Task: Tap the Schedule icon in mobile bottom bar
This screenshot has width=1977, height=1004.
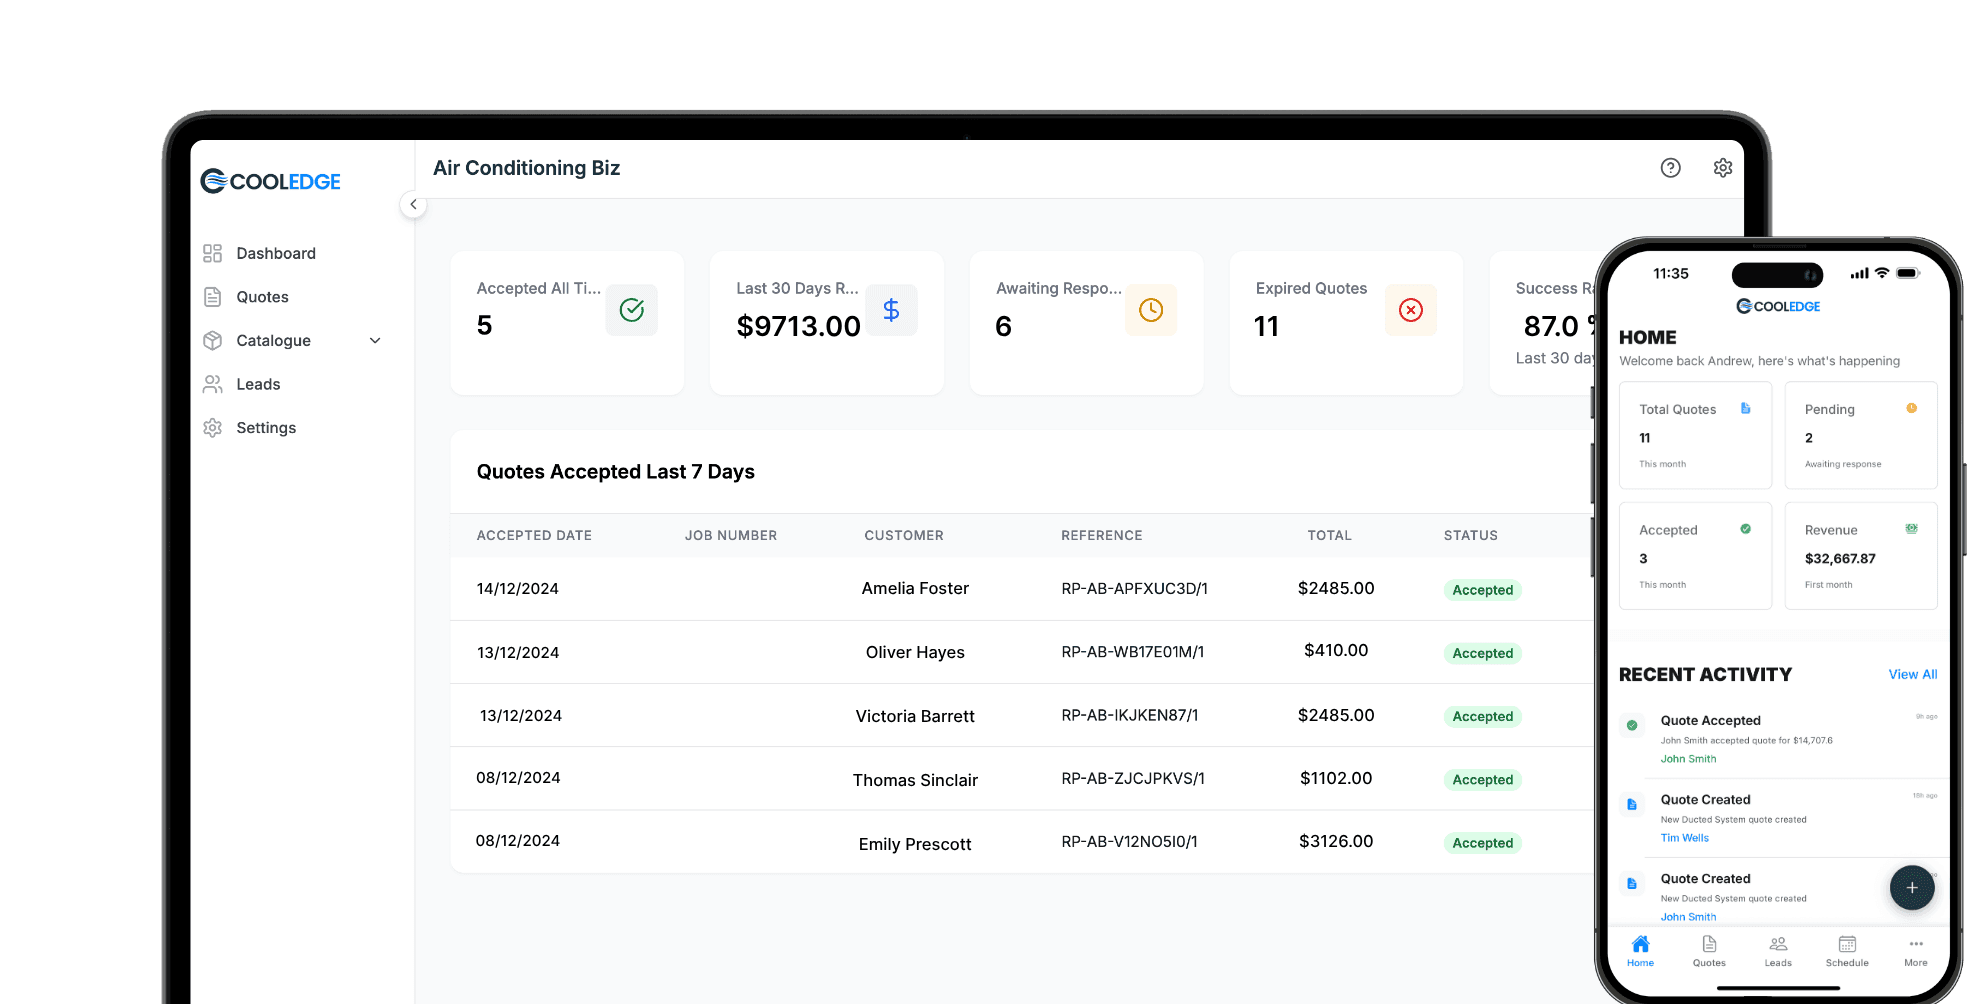Action: click(x=1846, y=950)
